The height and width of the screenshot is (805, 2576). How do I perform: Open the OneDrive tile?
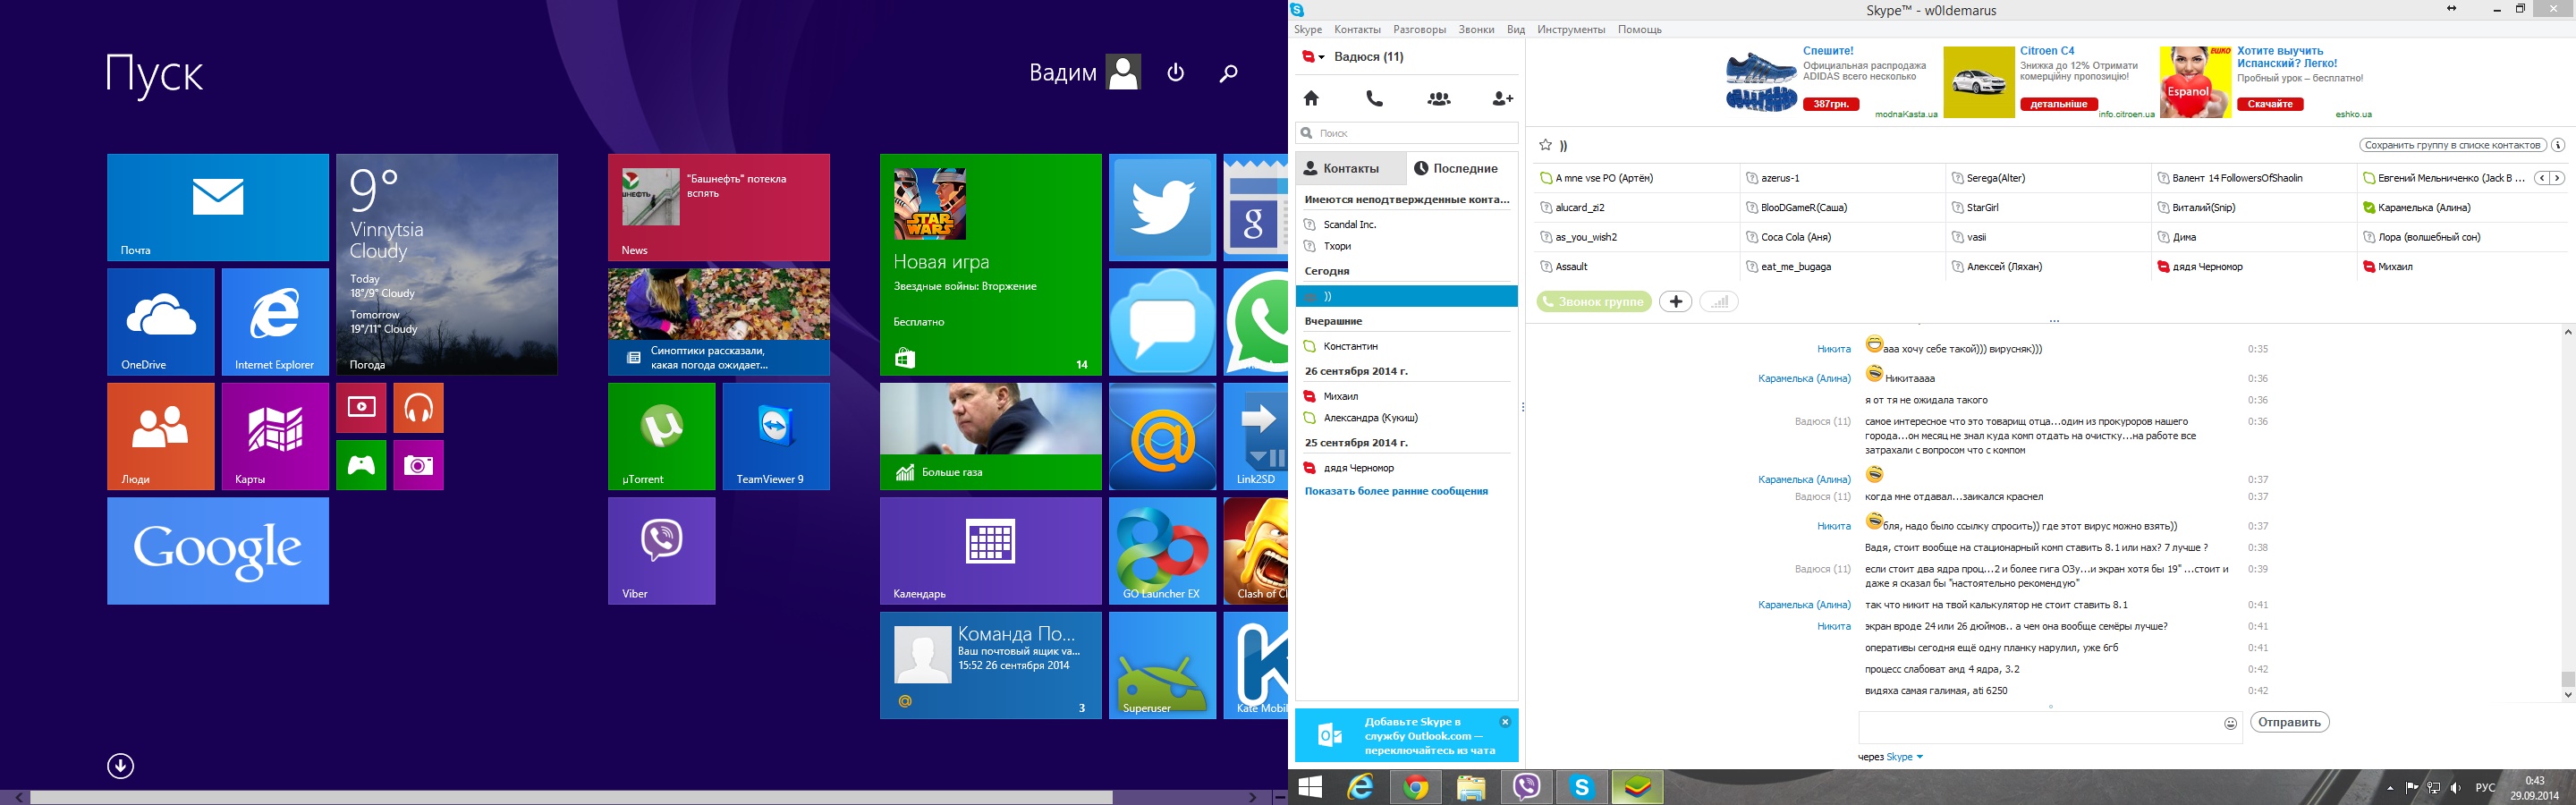pyautogui.click(x=160, y=321)
